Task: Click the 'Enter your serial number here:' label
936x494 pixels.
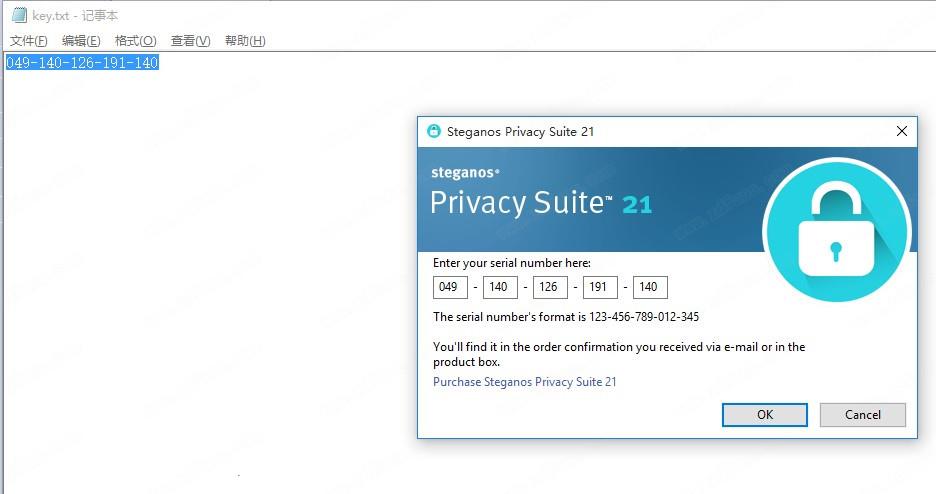Action: click(x=512, y=263)
